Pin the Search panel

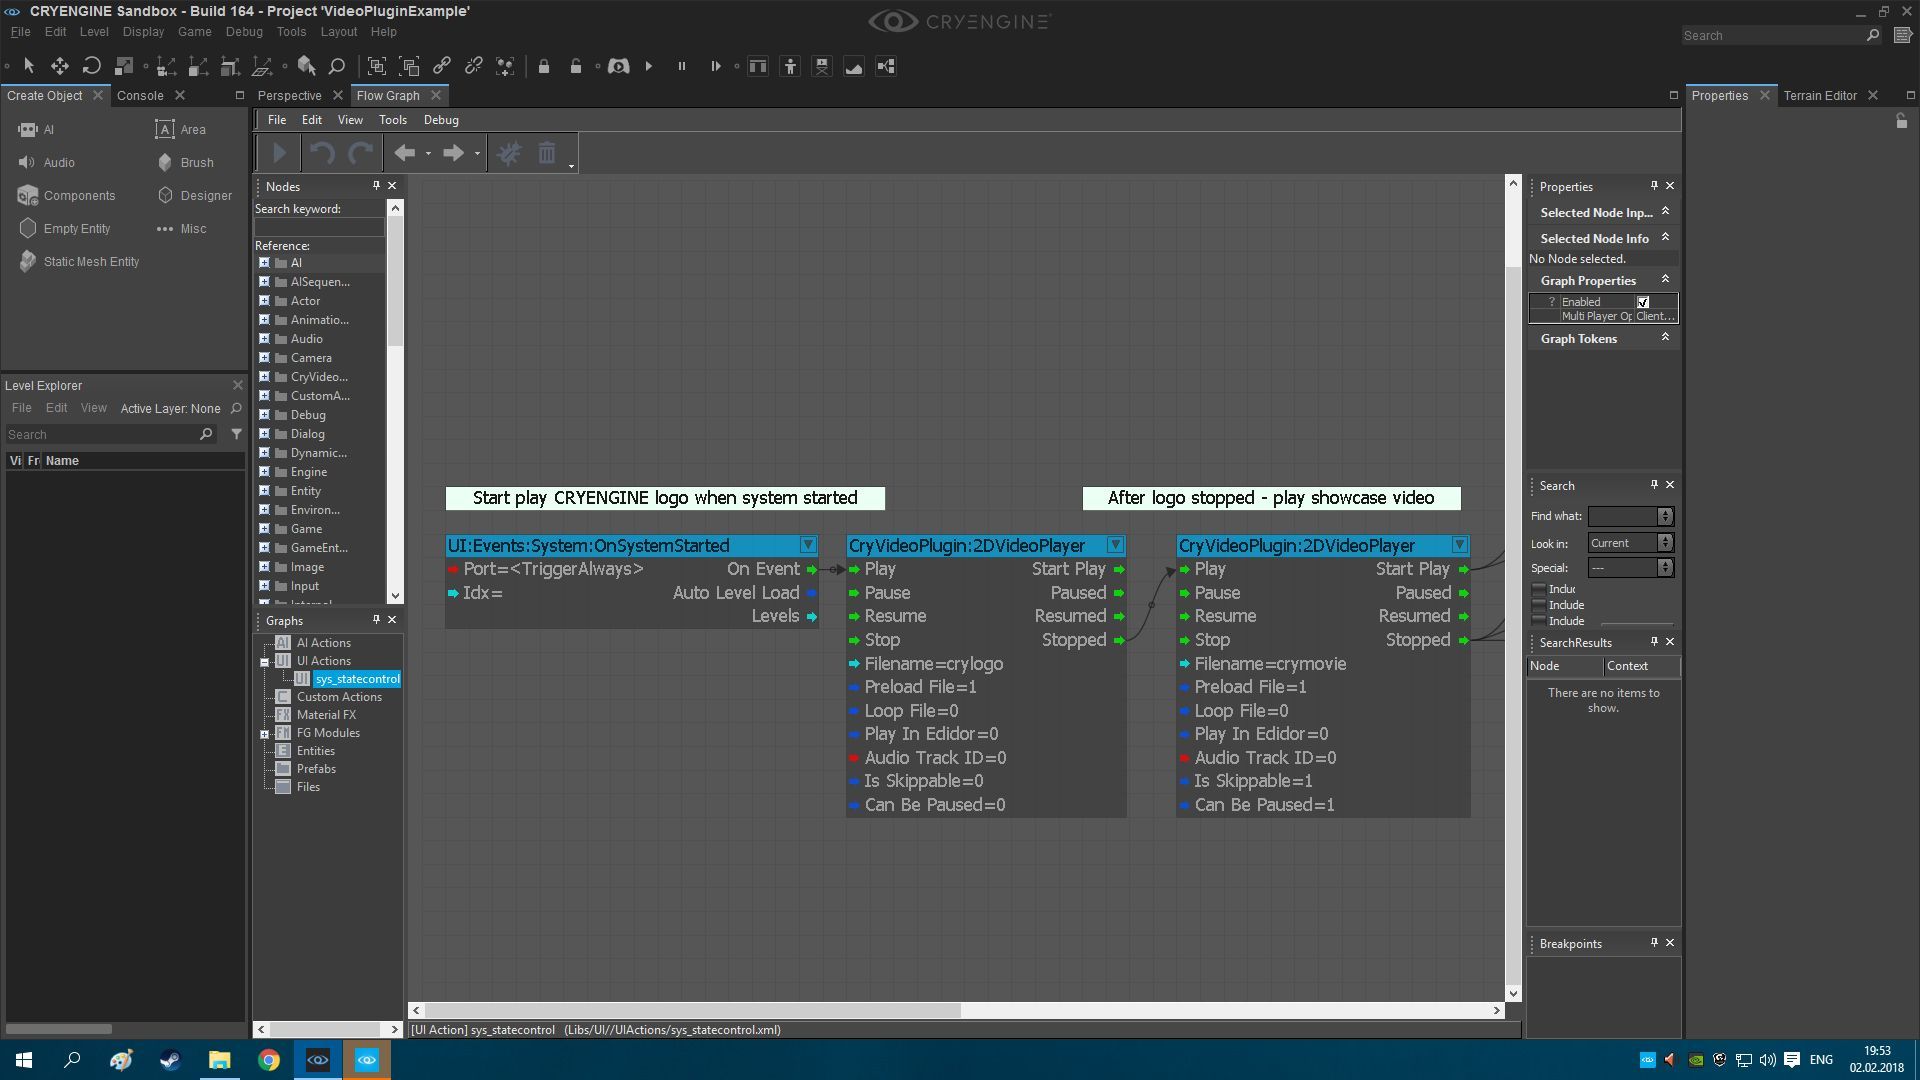coord(1654,485)
